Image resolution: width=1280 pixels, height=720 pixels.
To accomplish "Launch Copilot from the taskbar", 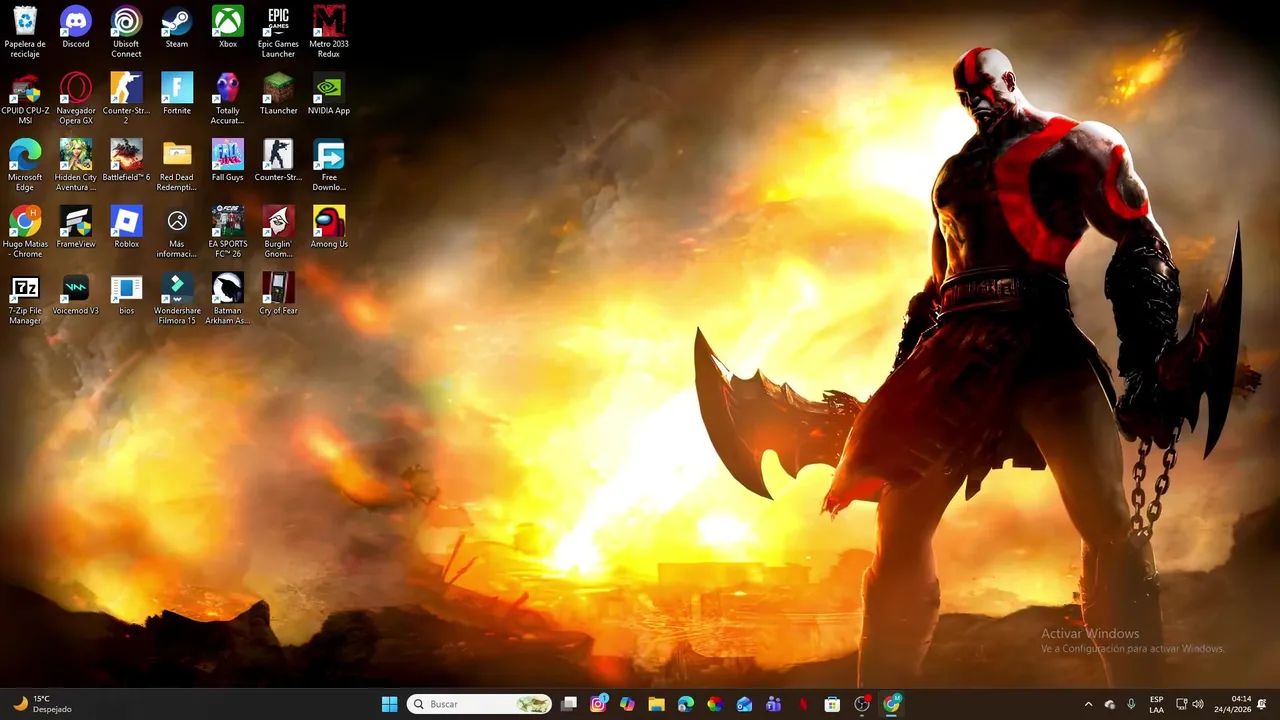I will (x=627, y=704).
